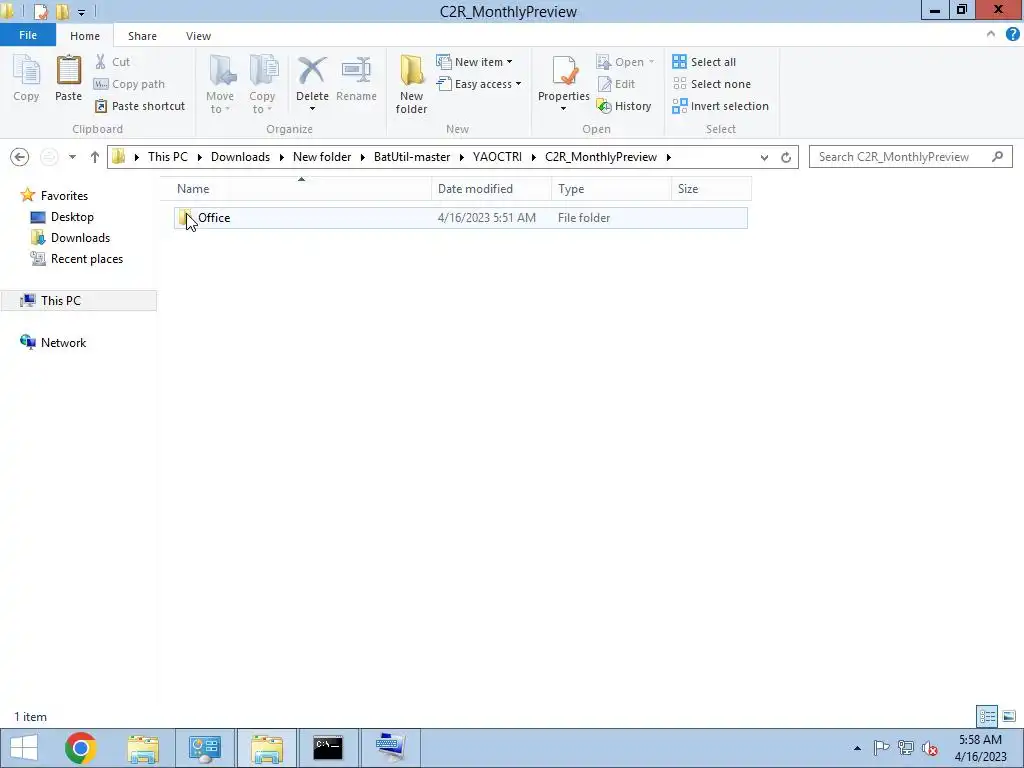Click Invert selection in ribbon
The width and height of the screenshot is (1024, 768).
click(x=720, y=106)
